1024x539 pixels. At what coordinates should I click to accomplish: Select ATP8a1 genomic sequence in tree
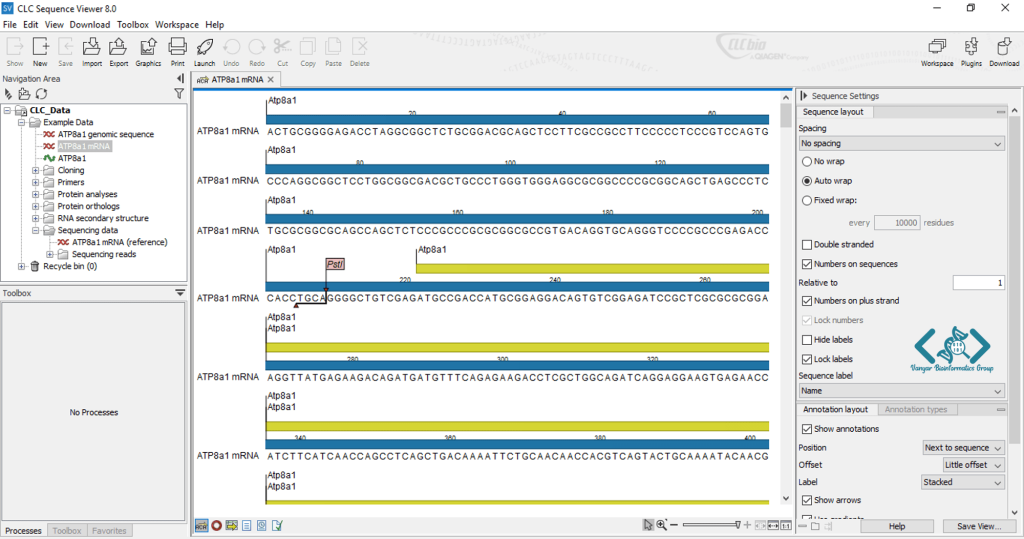coord(105,134)
